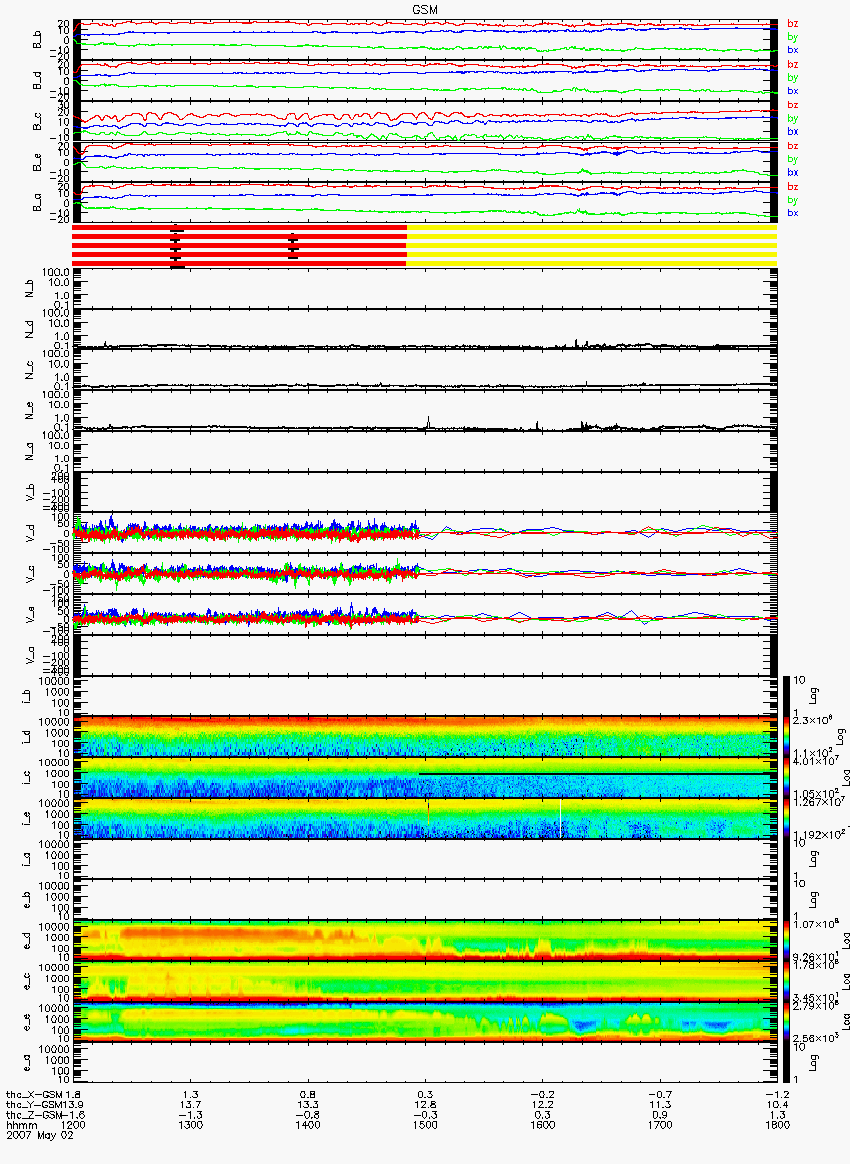The height and width of the screenshot is (1164, 850).
Task: Click the 4.01×10⁷ color scale value
Action: [x=818, y=760]
